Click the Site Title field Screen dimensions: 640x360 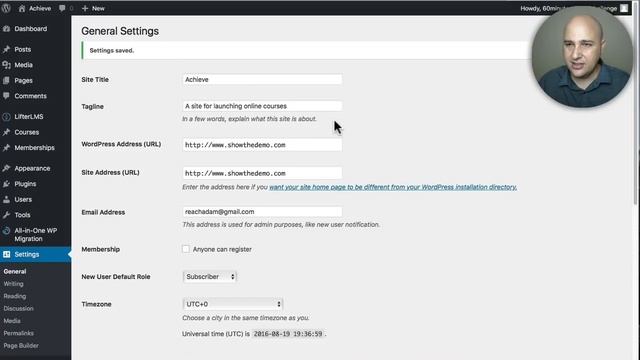[x=262, y=80]
